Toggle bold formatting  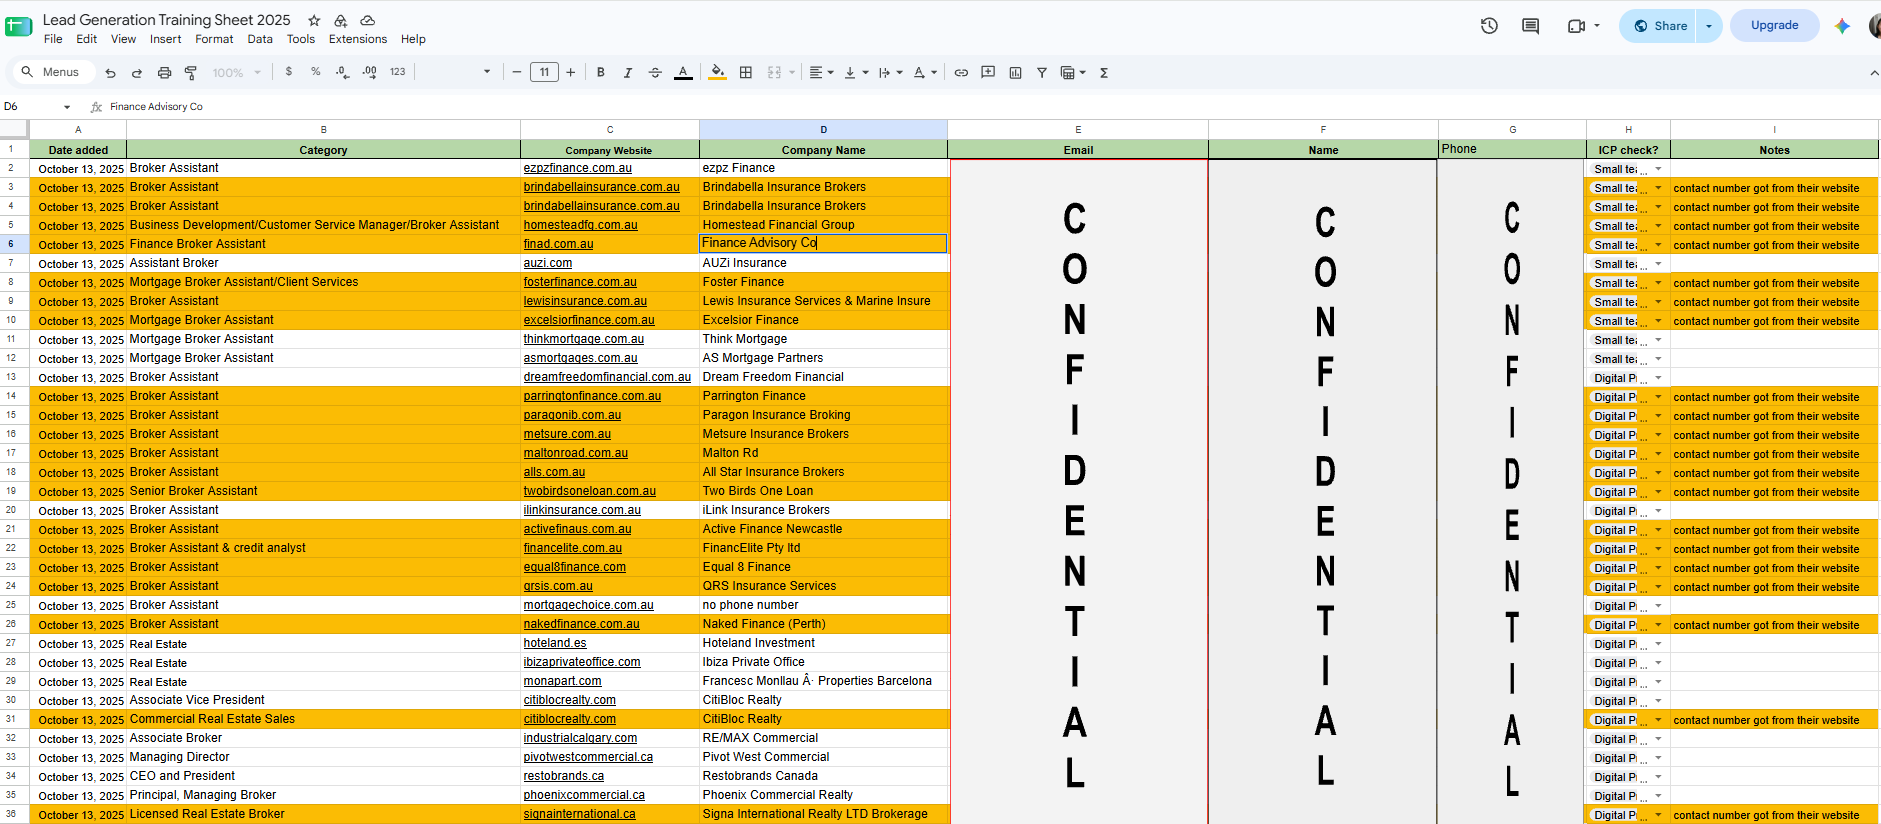pyautogui.click(x=601, y=72)
